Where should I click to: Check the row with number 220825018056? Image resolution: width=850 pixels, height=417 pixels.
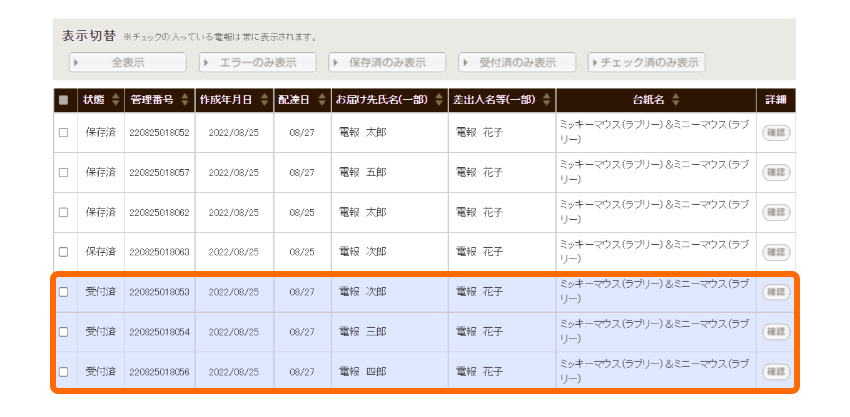63,372
